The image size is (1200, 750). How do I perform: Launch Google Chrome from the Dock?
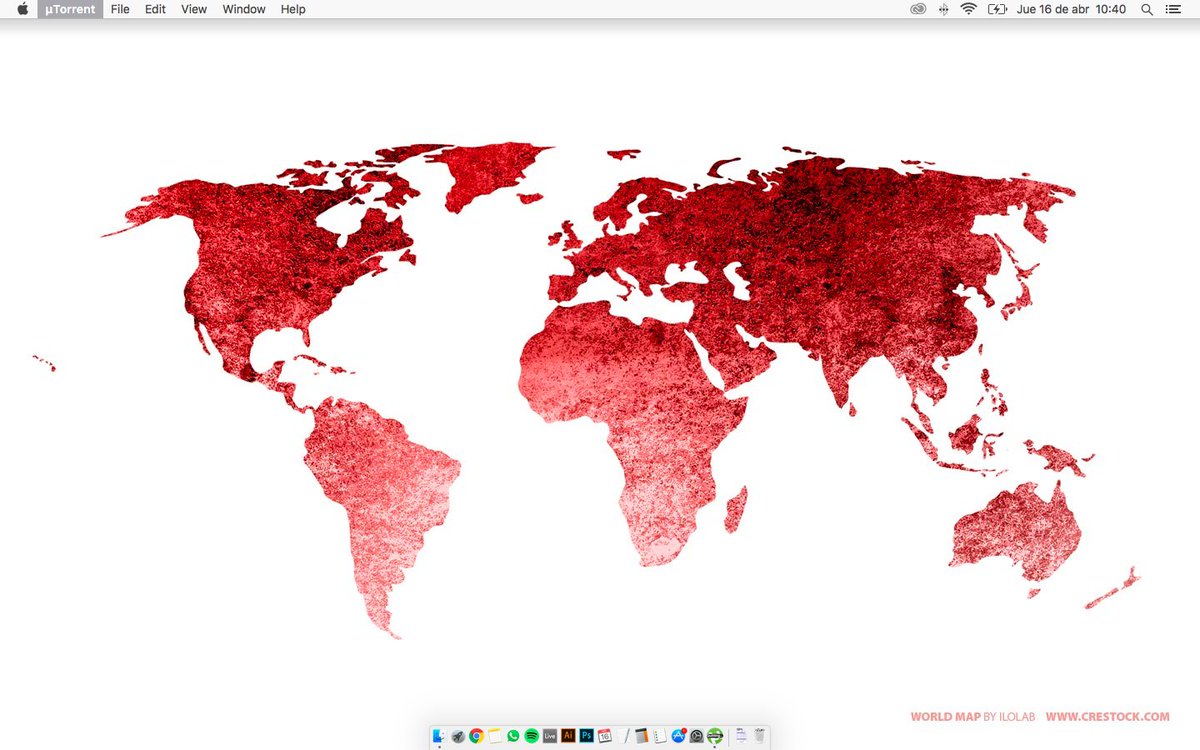[x=476, y=736]
